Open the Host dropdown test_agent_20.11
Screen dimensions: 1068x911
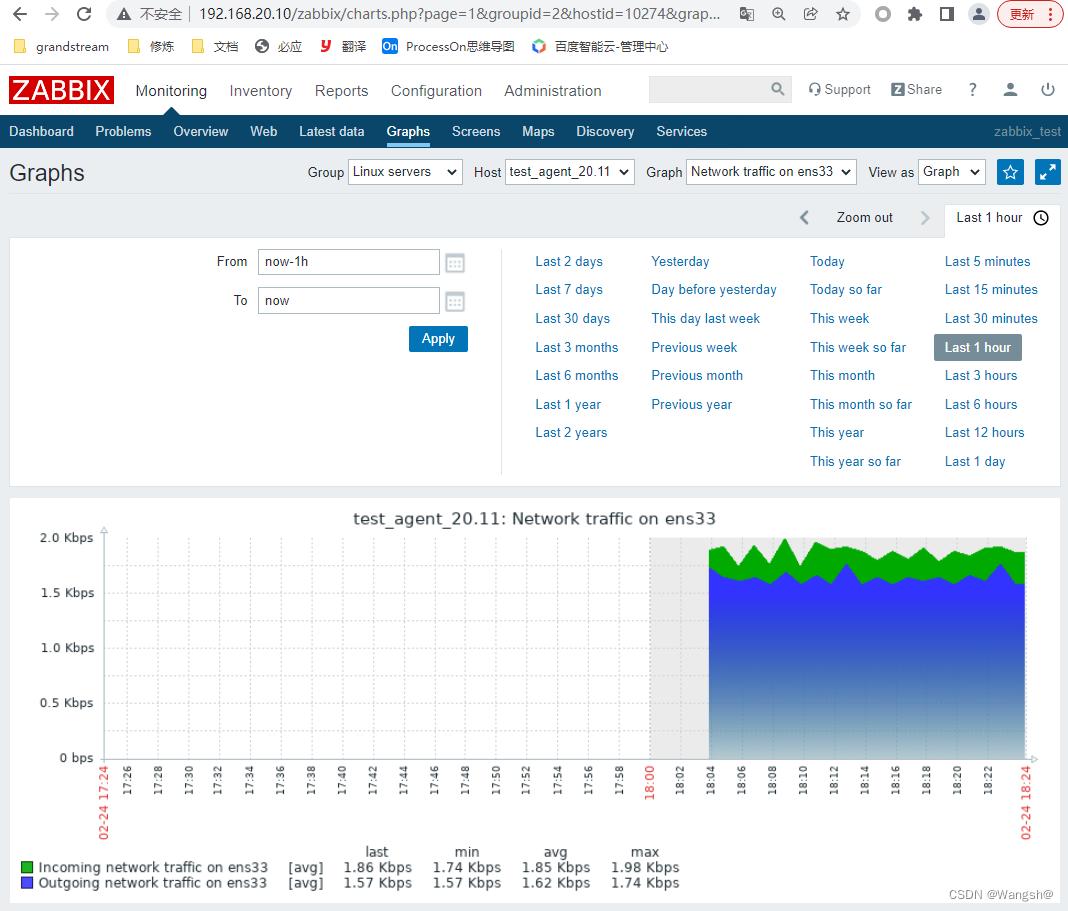click(x=569, y=172)
